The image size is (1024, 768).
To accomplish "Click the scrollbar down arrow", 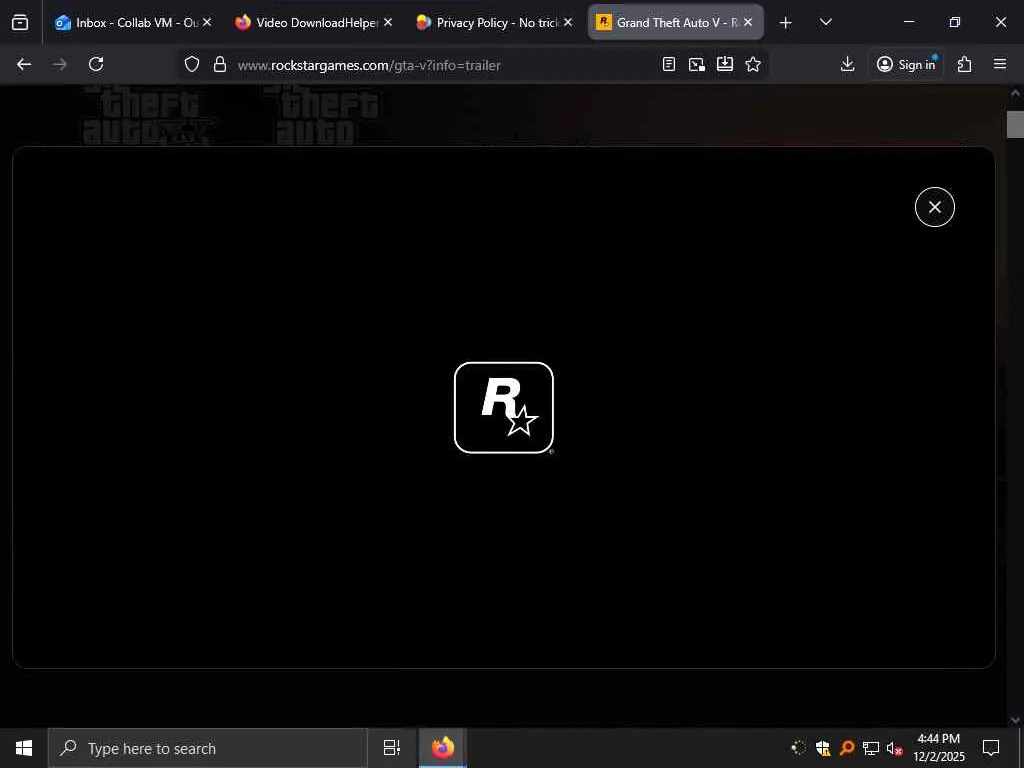I will [1015, 720].
